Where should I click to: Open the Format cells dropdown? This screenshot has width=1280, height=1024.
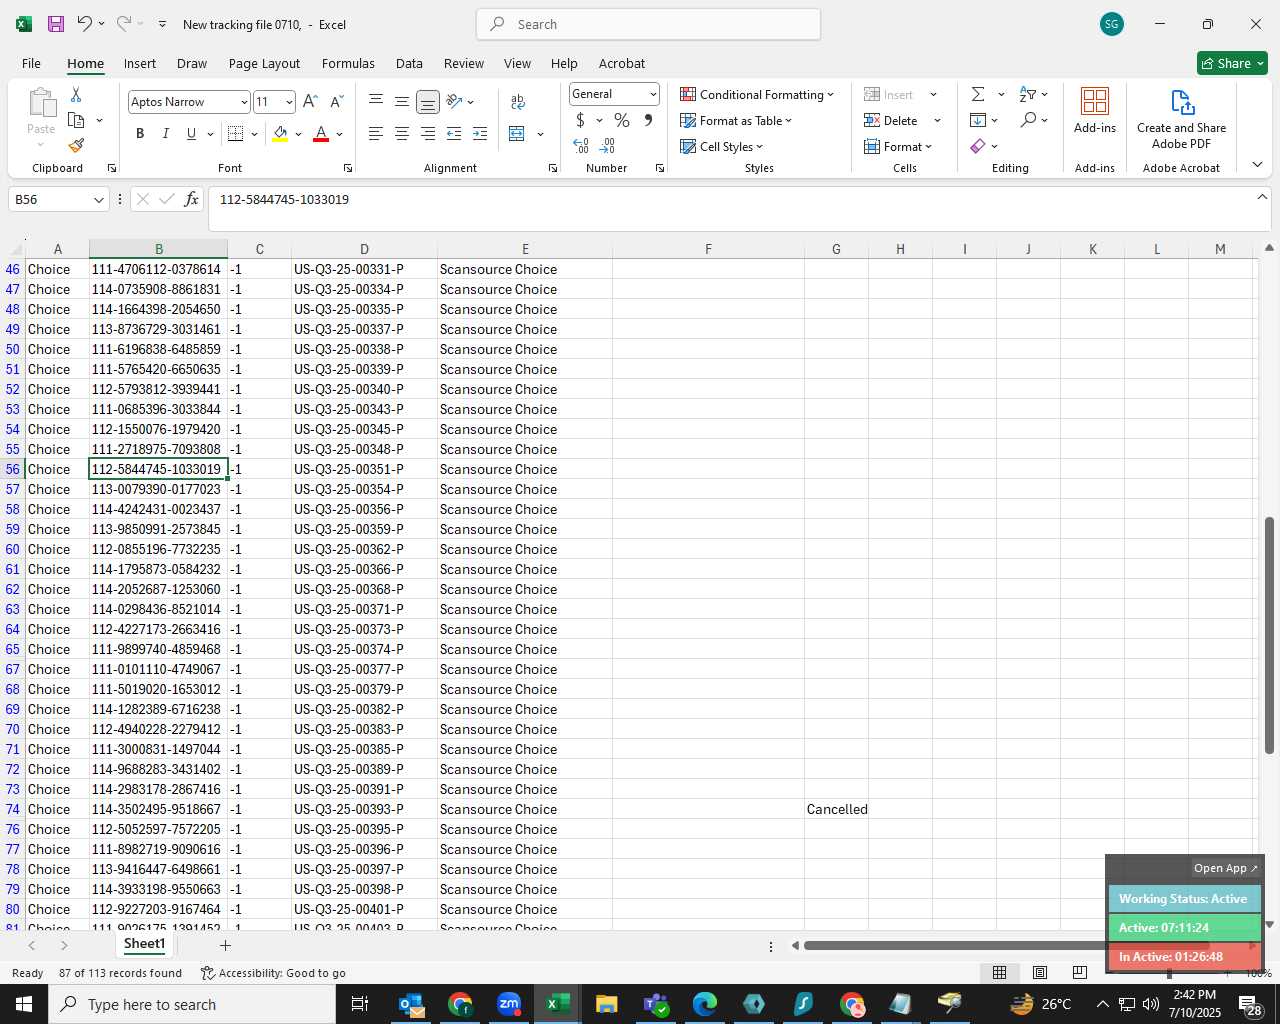[x=898, y=147]
